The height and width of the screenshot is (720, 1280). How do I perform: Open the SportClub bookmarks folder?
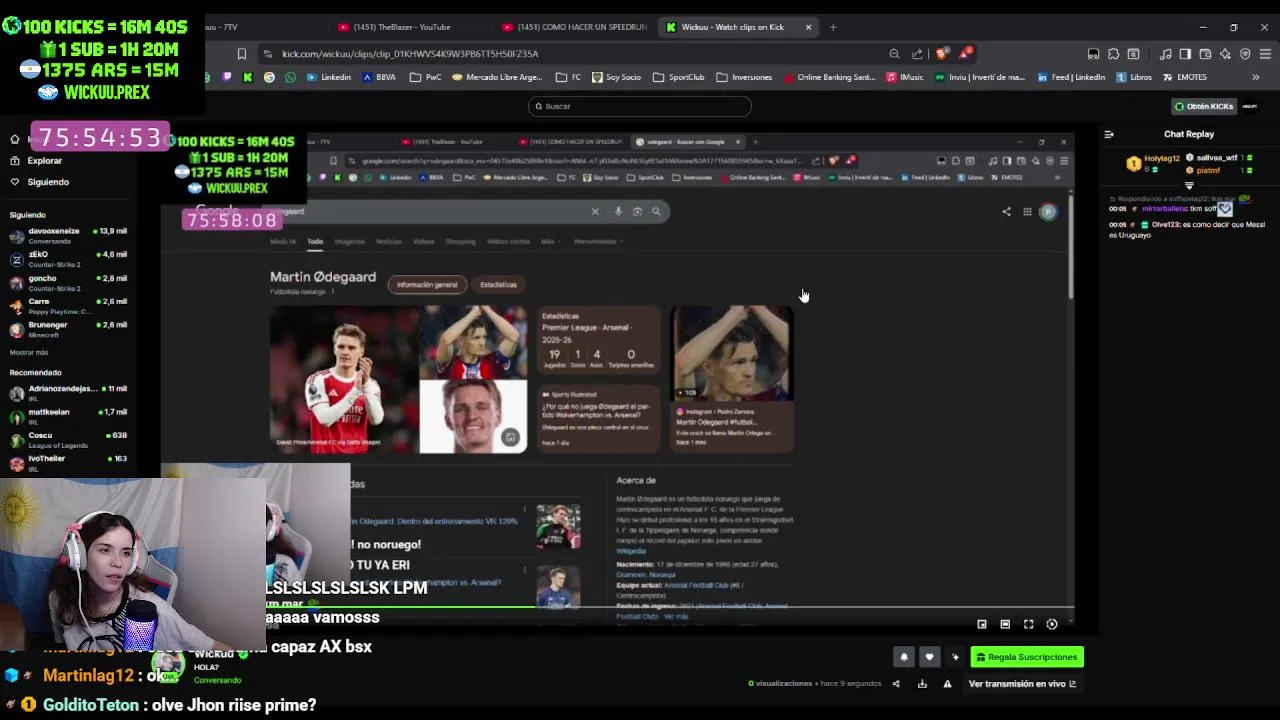point(678,77)
